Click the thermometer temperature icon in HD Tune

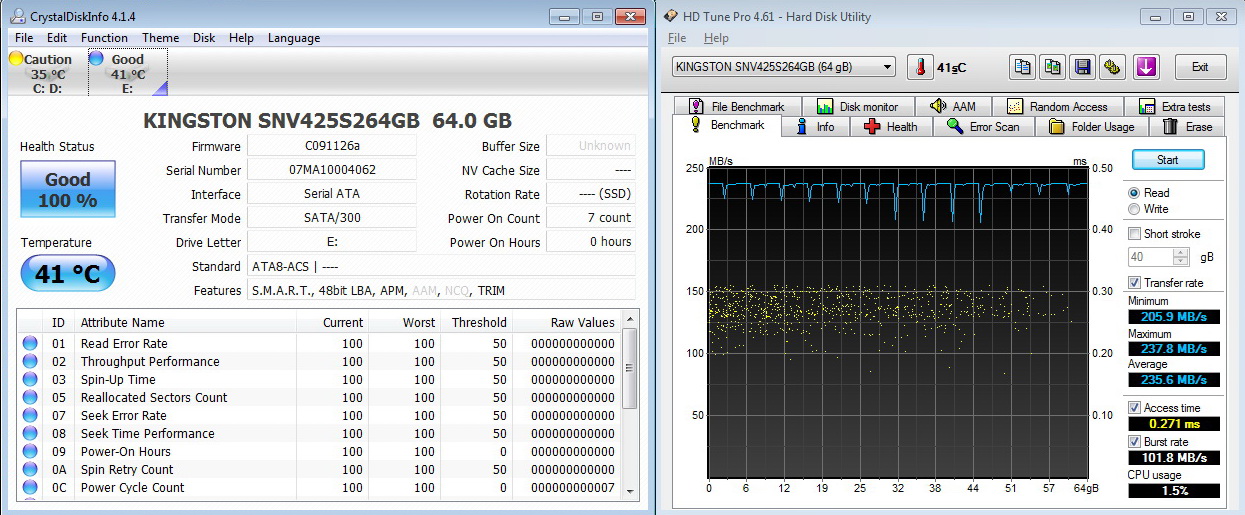coord(920,67)
